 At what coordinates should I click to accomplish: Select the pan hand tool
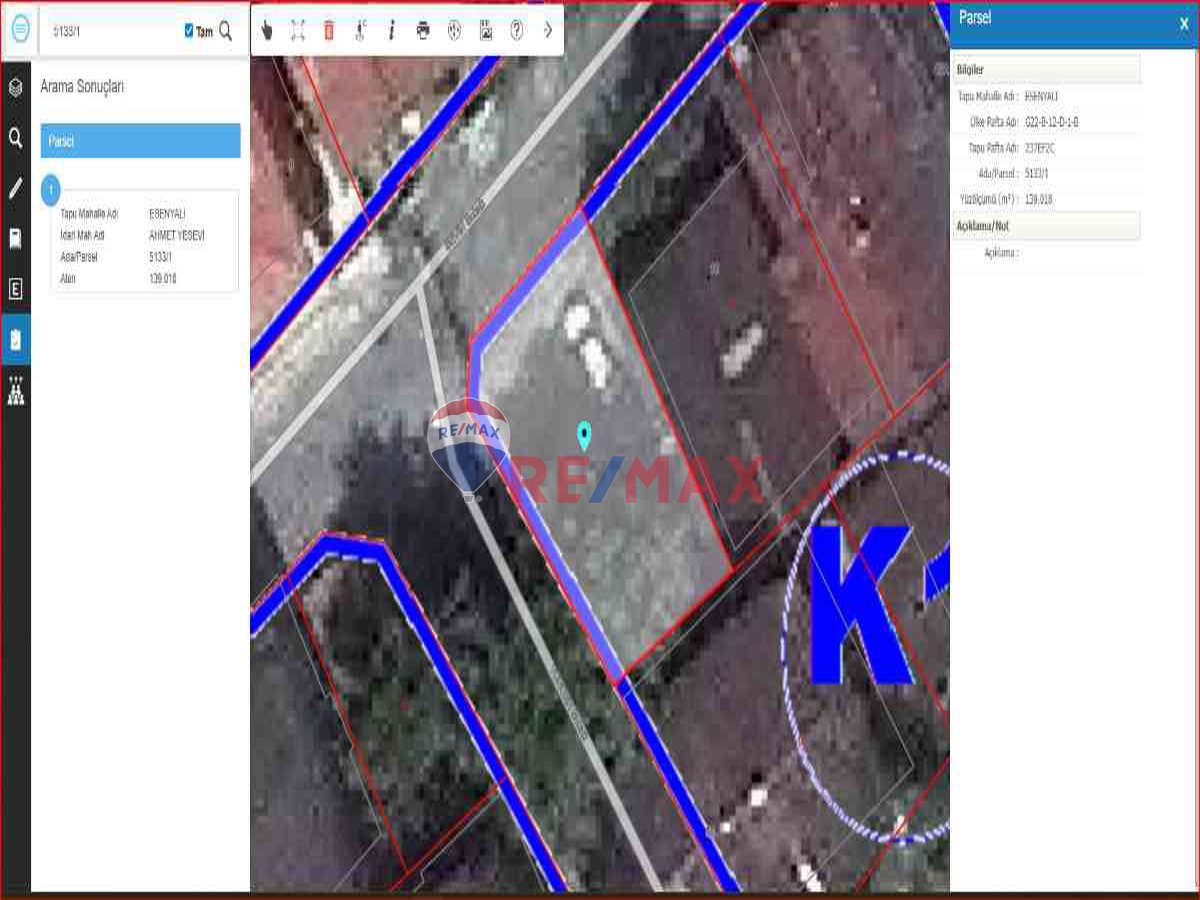pyautogui.click(x=267, y=30)
